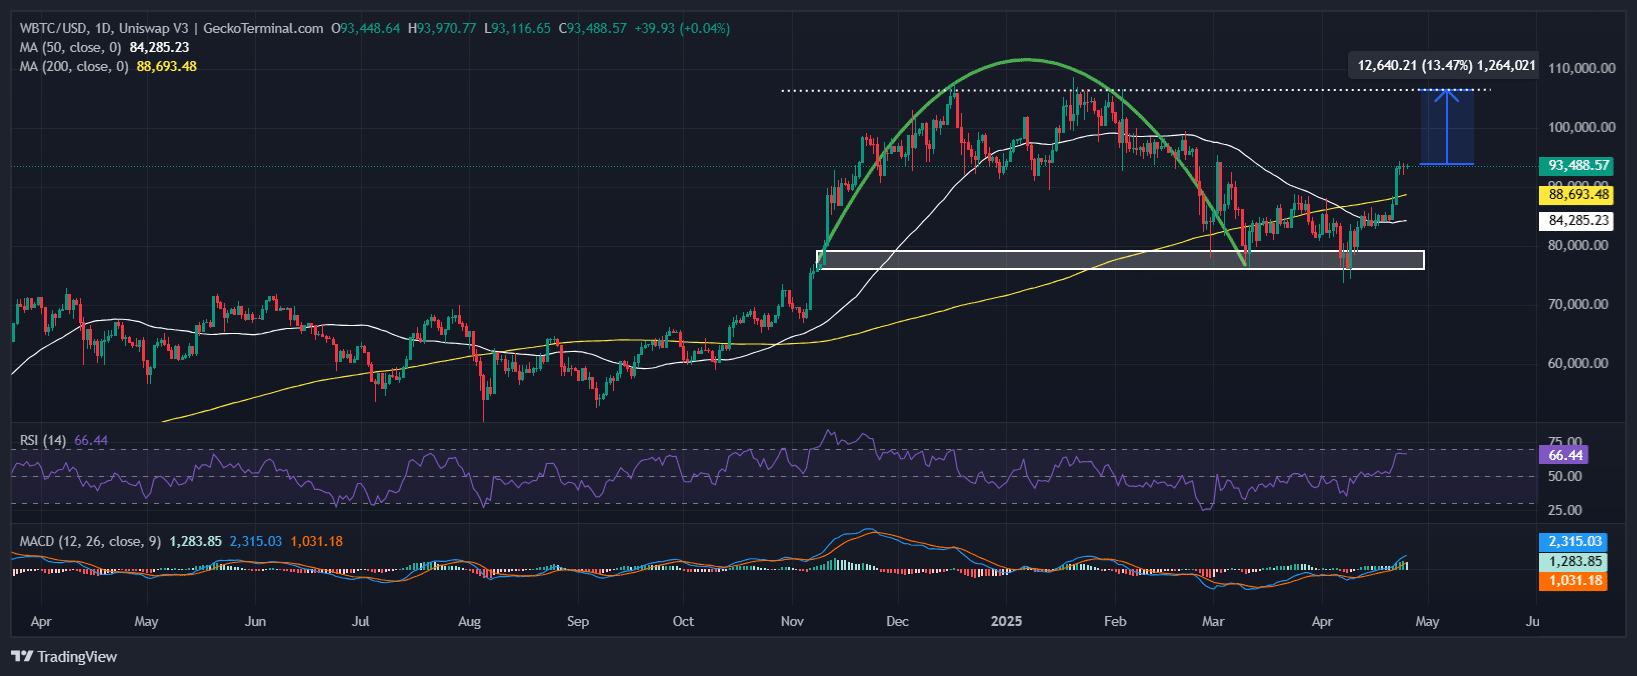
Task: Click the 70,000.00 price axis label
Action: pyautogui.click(x=1578, y=304)
